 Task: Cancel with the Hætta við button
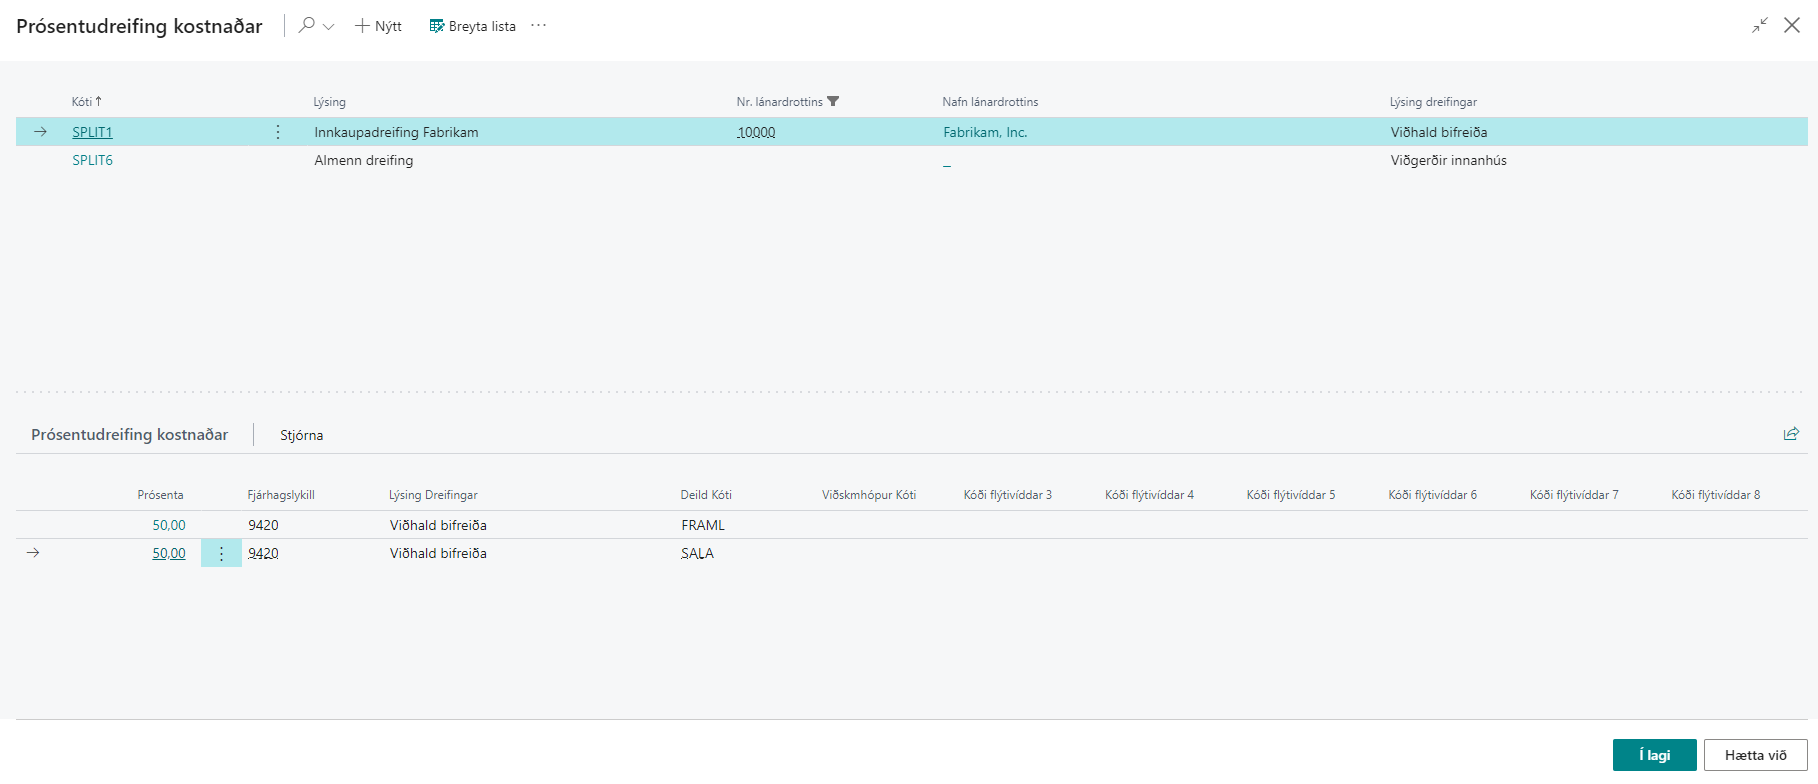1755,755
